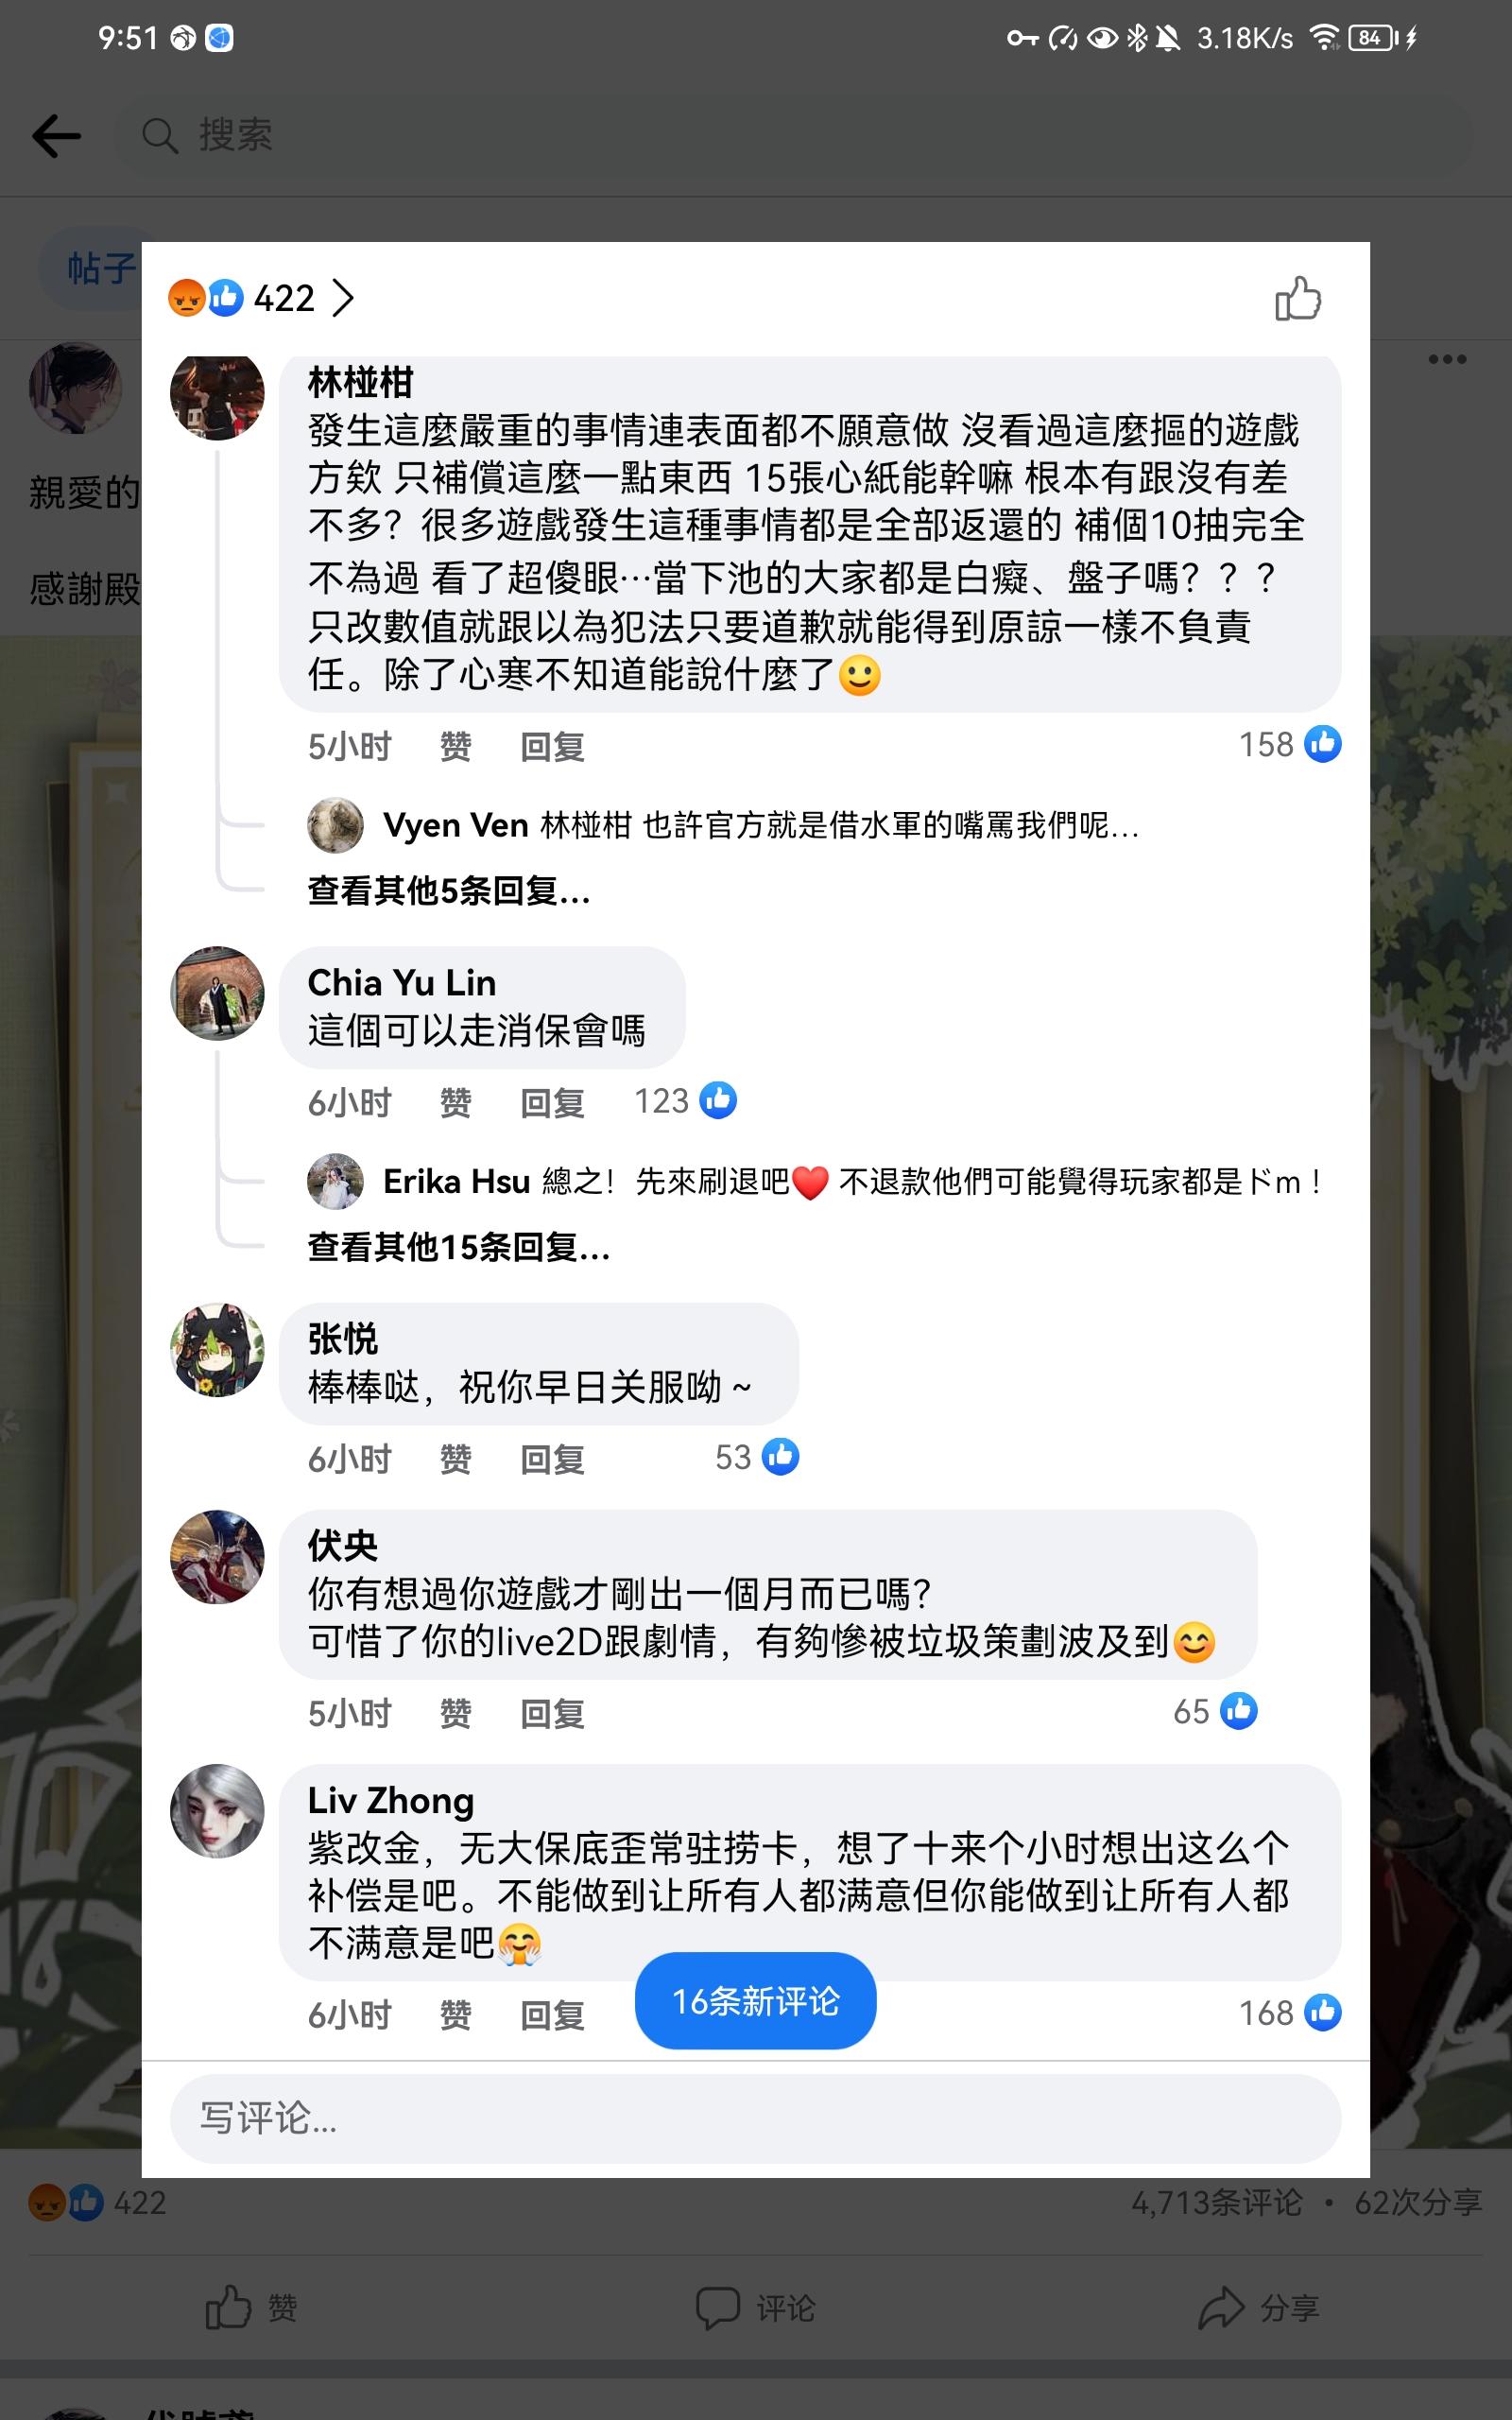Expand 查看其他5条回复 replies
Viewport: 1512px width, 2420px height.
(x=449, y=890)
